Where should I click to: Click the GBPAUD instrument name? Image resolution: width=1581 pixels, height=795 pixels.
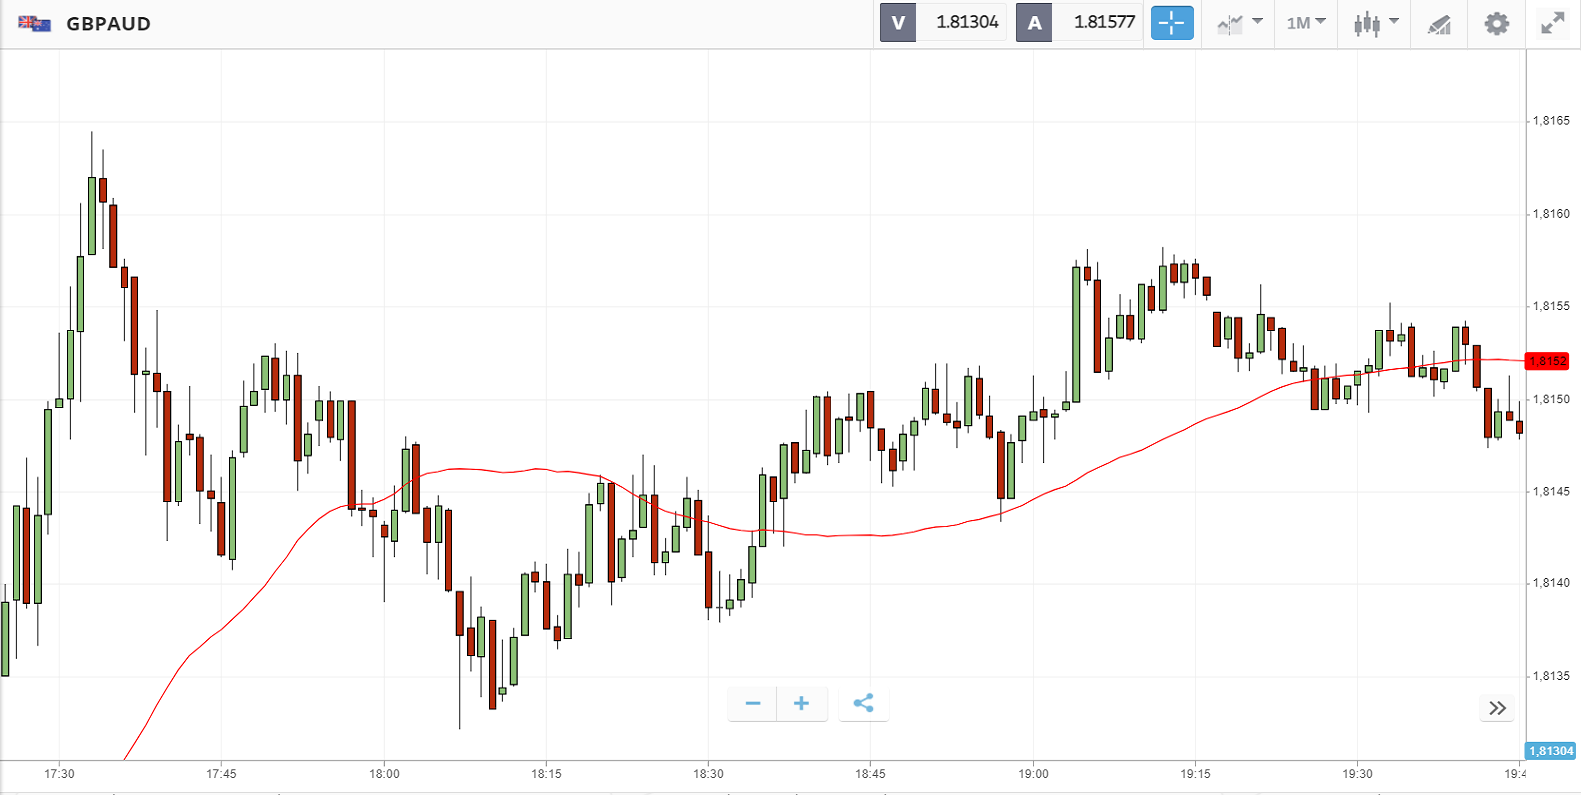(108, 24)
